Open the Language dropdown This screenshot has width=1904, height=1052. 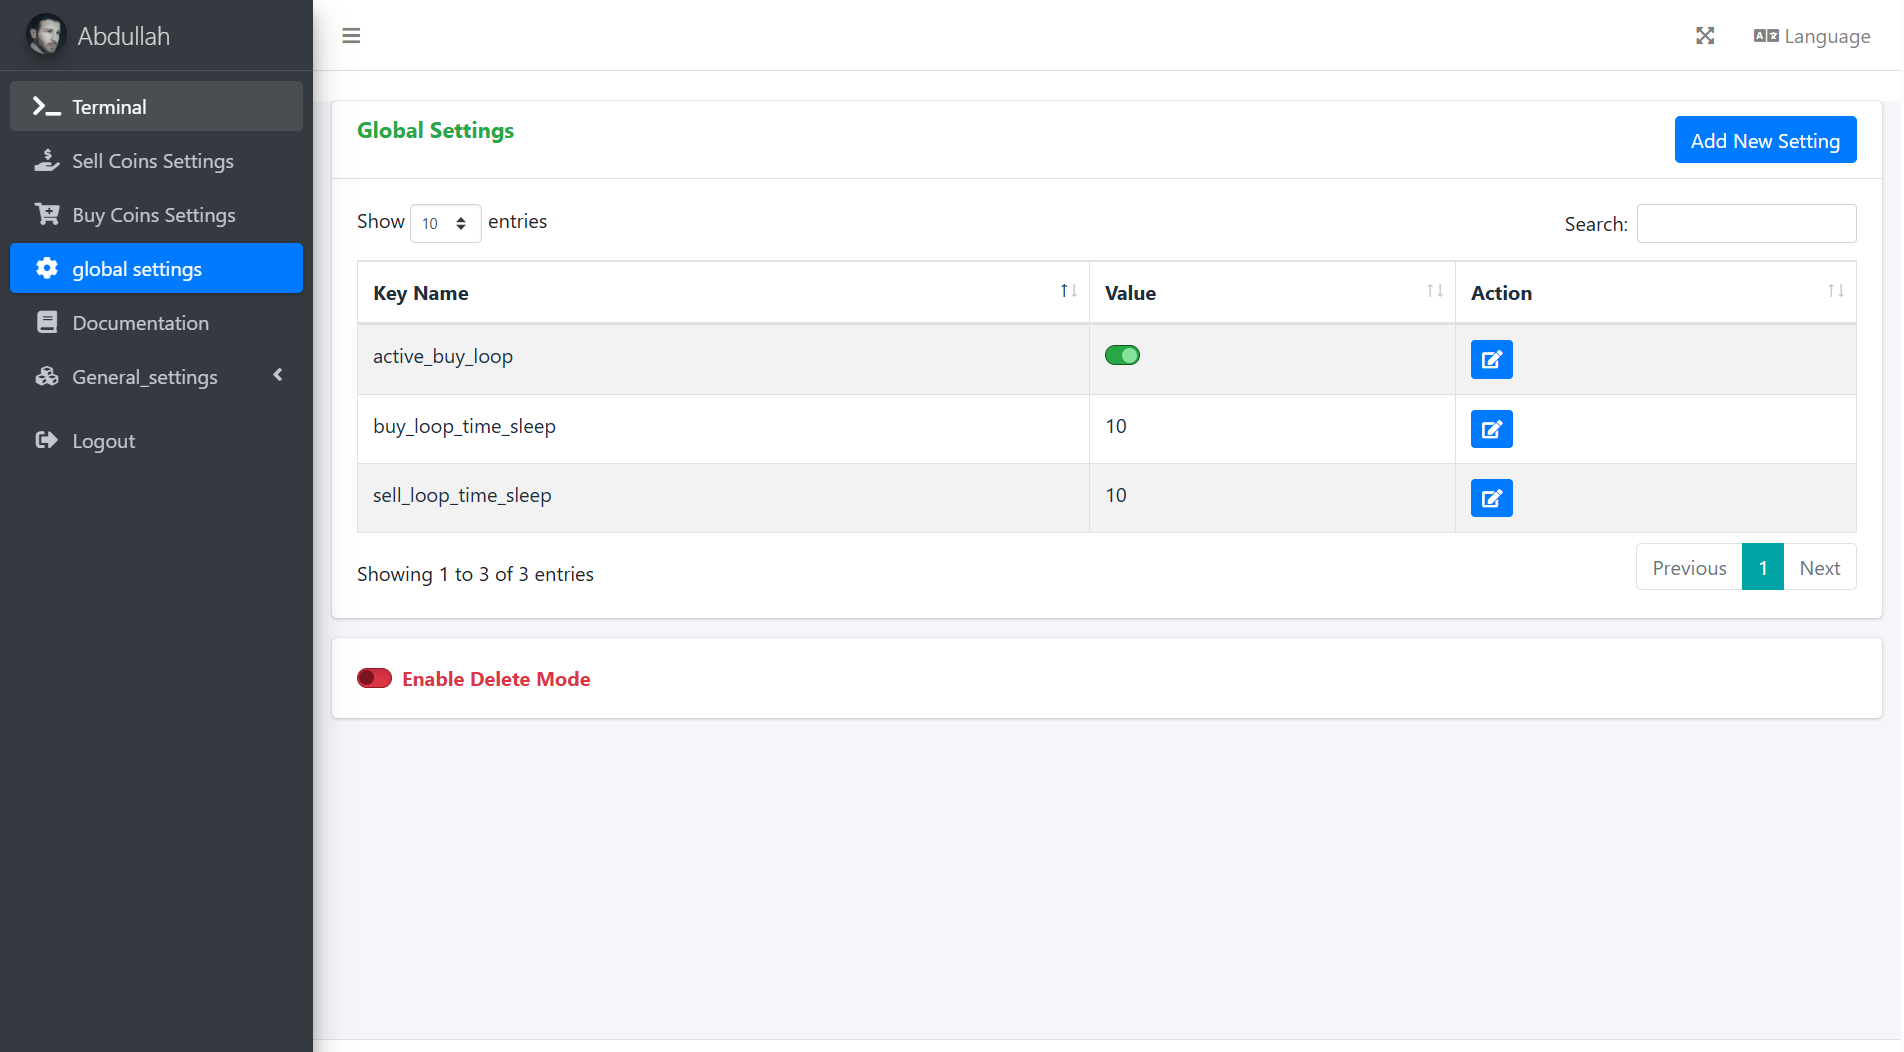1812,36
